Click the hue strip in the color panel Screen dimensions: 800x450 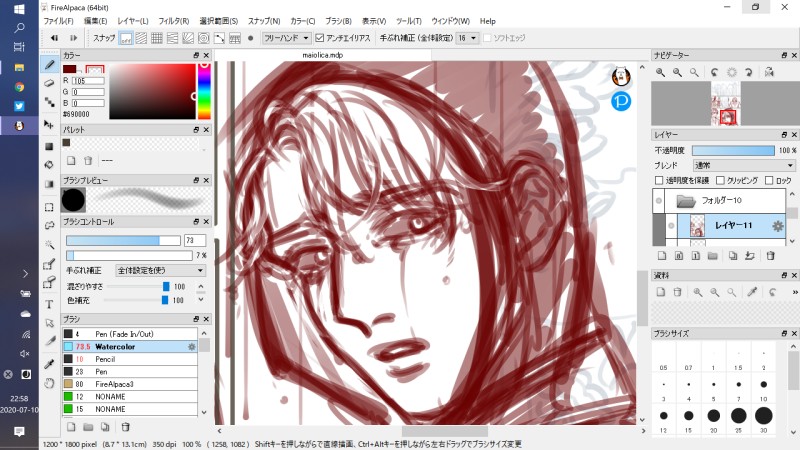(x=204, y=91)
